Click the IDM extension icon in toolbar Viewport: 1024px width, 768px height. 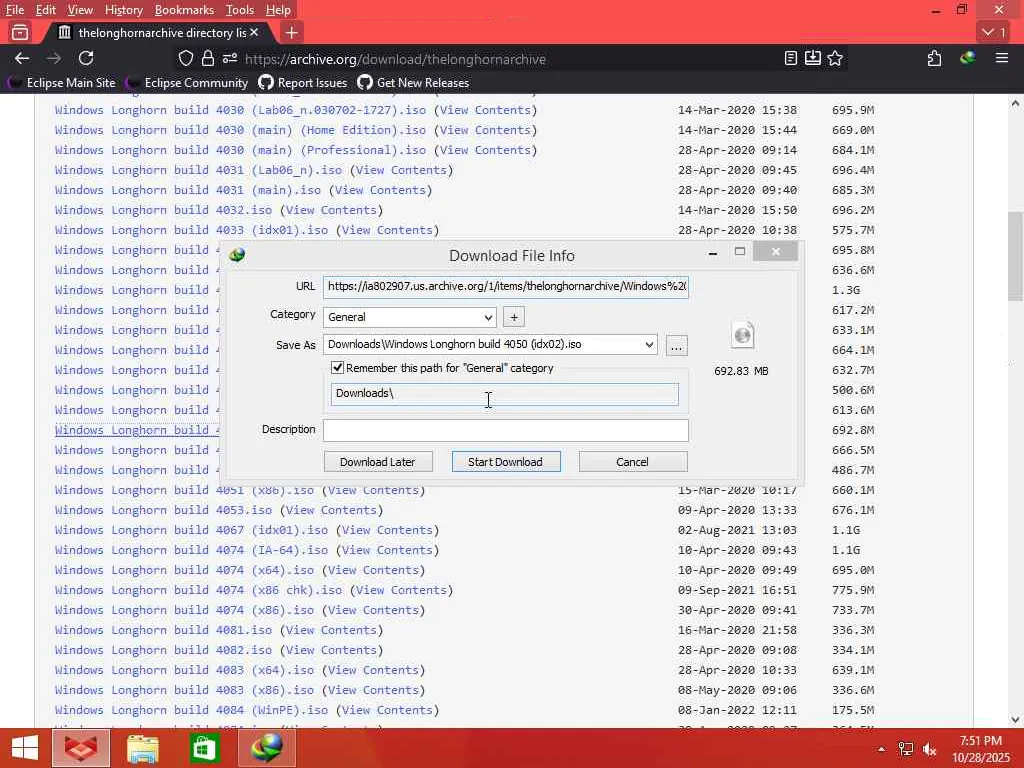[968, 59]
